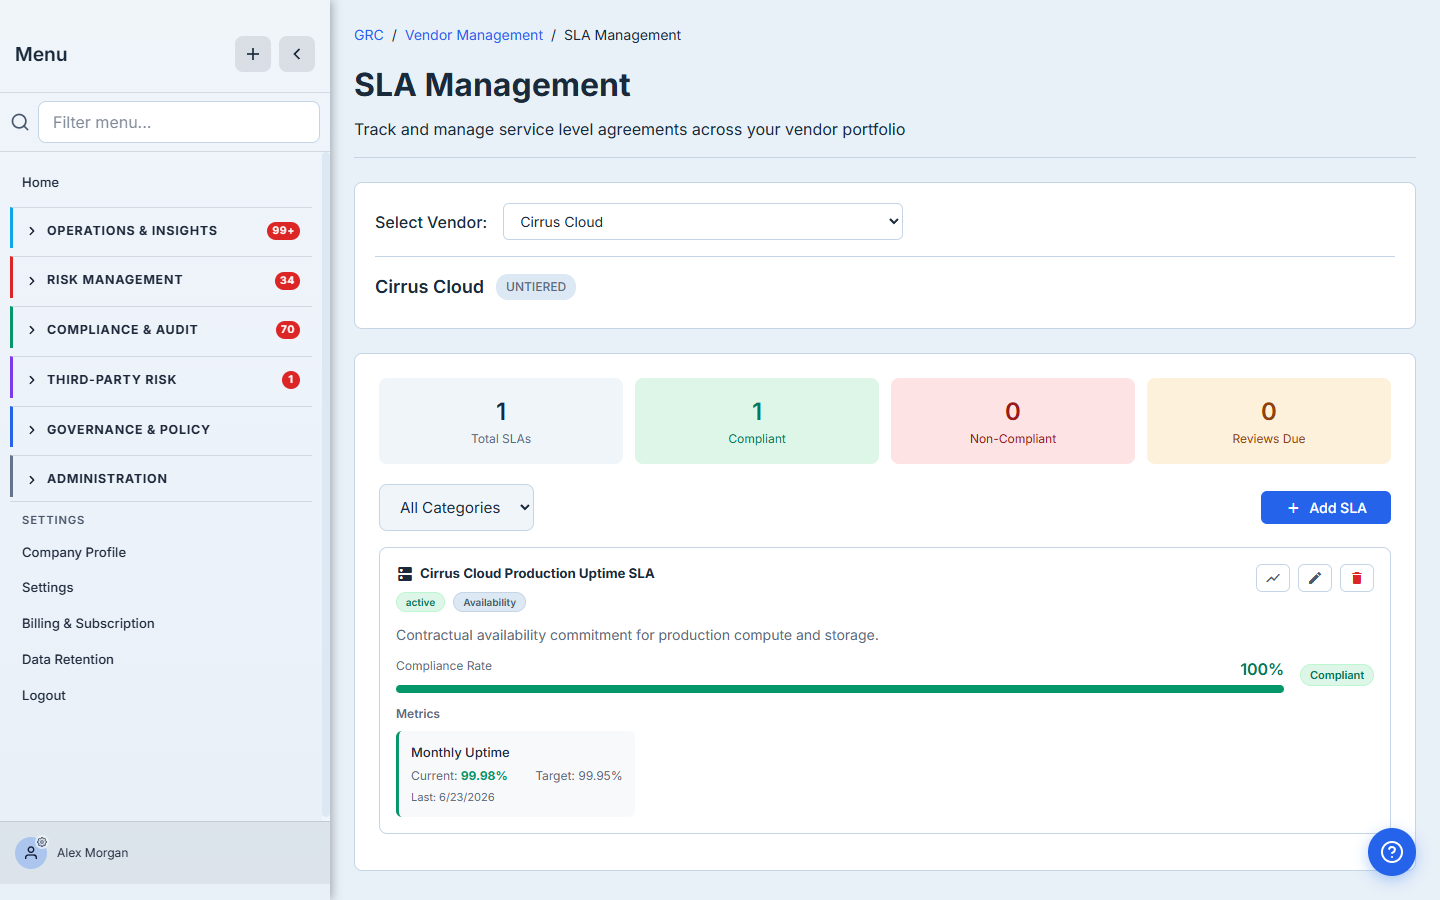Click the 34 badge on Risk Management
Image resolution: width=1440 pixels, height=900 pixels.
(x=287, y=280)
